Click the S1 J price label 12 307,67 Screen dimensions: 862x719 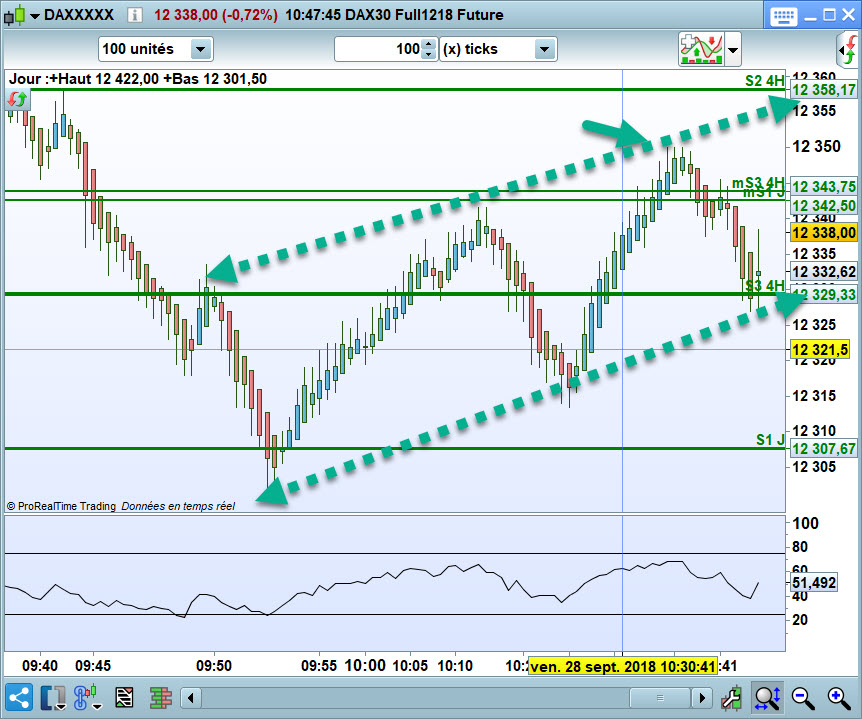824,449
